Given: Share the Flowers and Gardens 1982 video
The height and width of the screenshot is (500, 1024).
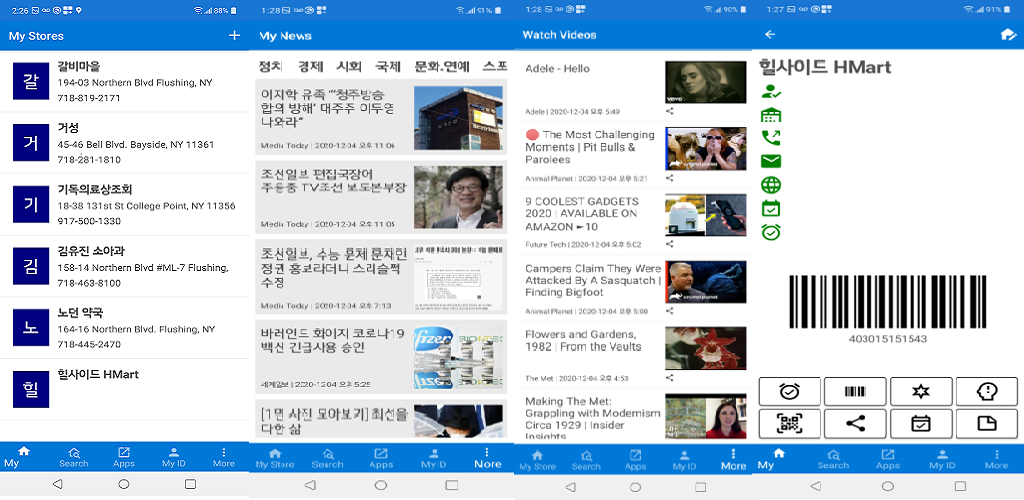Looking at the screenshot, I should coord(669,377).
